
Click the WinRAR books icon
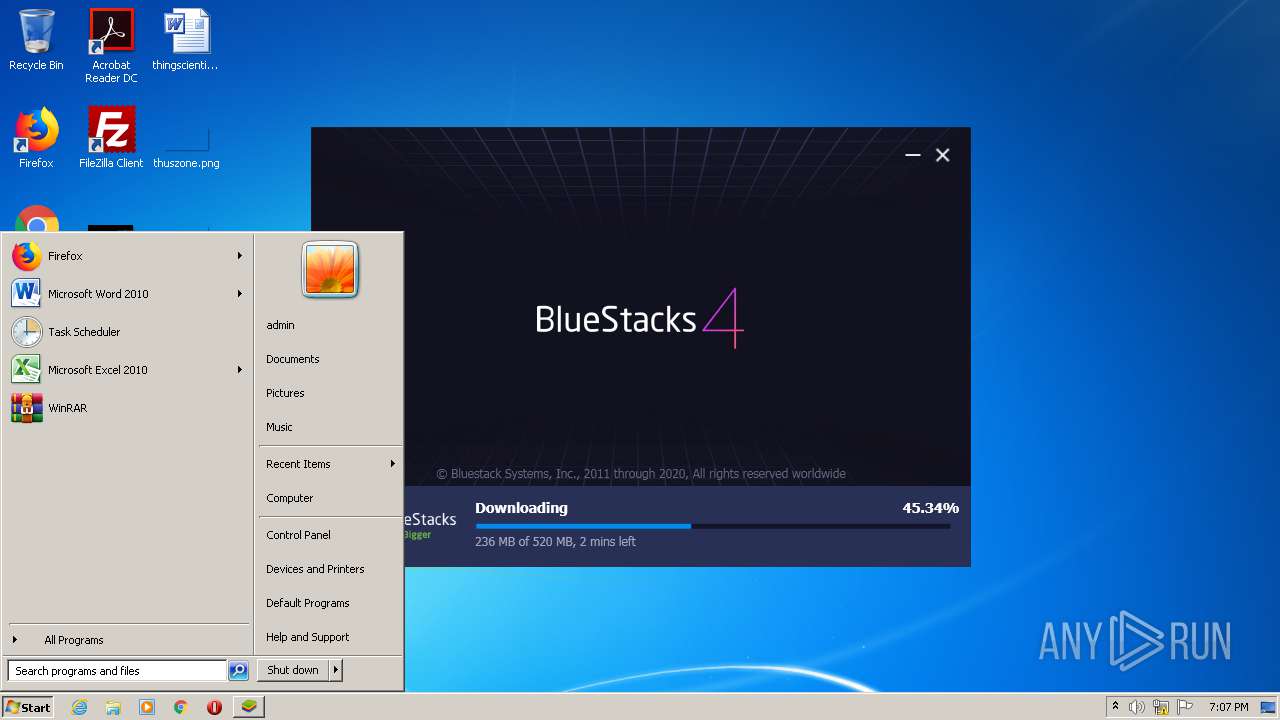(x=27, y=408)
